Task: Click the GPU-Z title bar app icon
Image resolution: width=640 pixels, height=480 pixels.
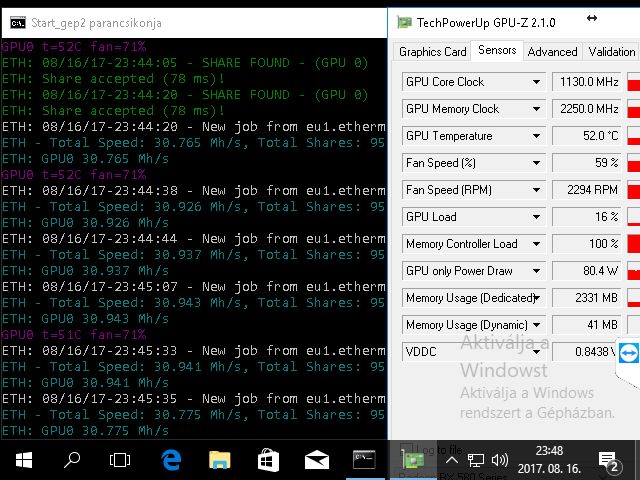Action: click(x=404, y=22)
